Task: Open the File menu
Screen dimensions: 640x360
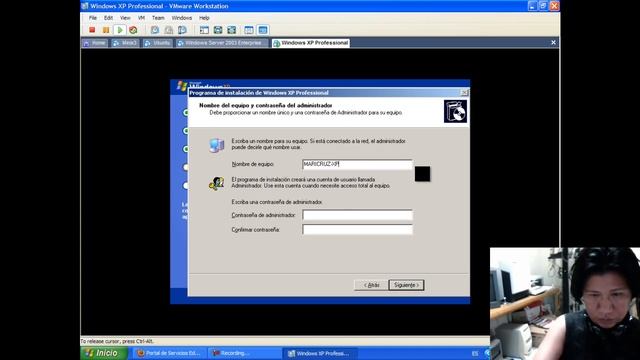Action: click(93, 18)
